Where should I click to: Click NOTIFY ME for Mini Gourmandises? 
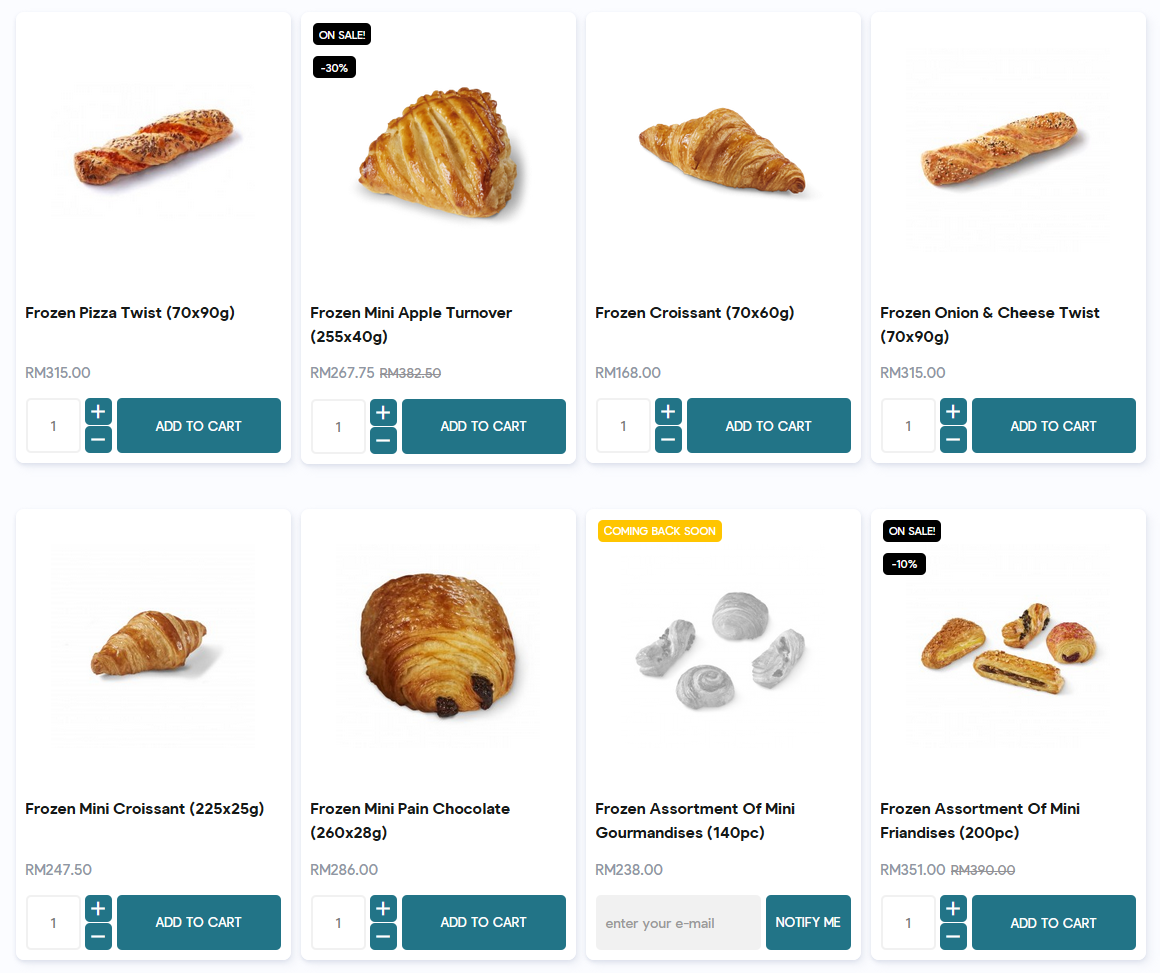pyautogui.click(x=808, y=922)
